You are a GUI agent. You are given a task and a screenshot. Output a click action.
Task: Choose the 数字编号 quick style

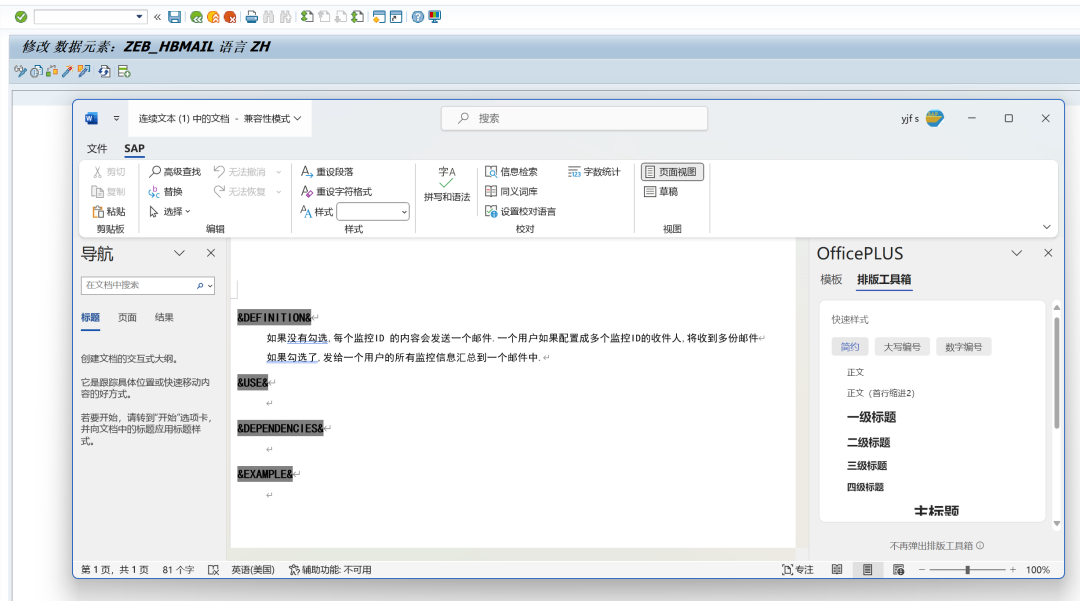pos(964,347)
